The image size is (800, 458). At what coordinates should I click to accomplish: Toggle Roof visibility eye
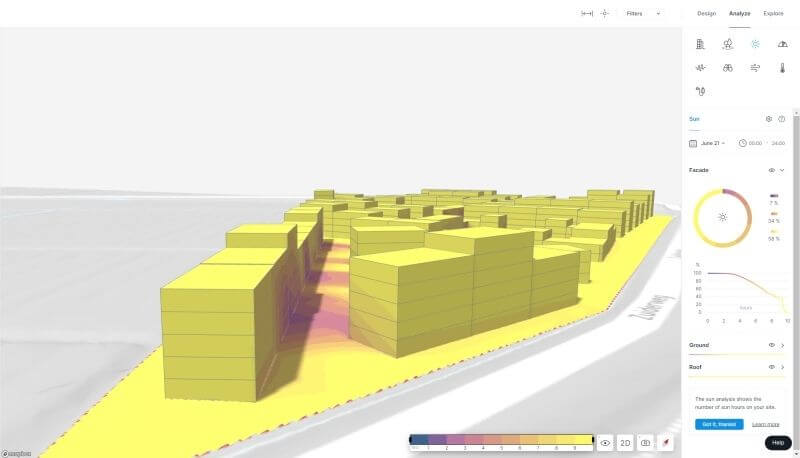pyautogui.click(x=771, y=367)
